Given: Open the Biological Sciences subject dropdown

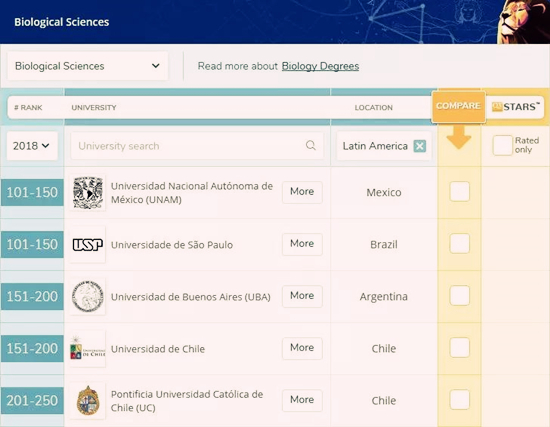Looking at the screenshot, I should [x=87, y=66].
